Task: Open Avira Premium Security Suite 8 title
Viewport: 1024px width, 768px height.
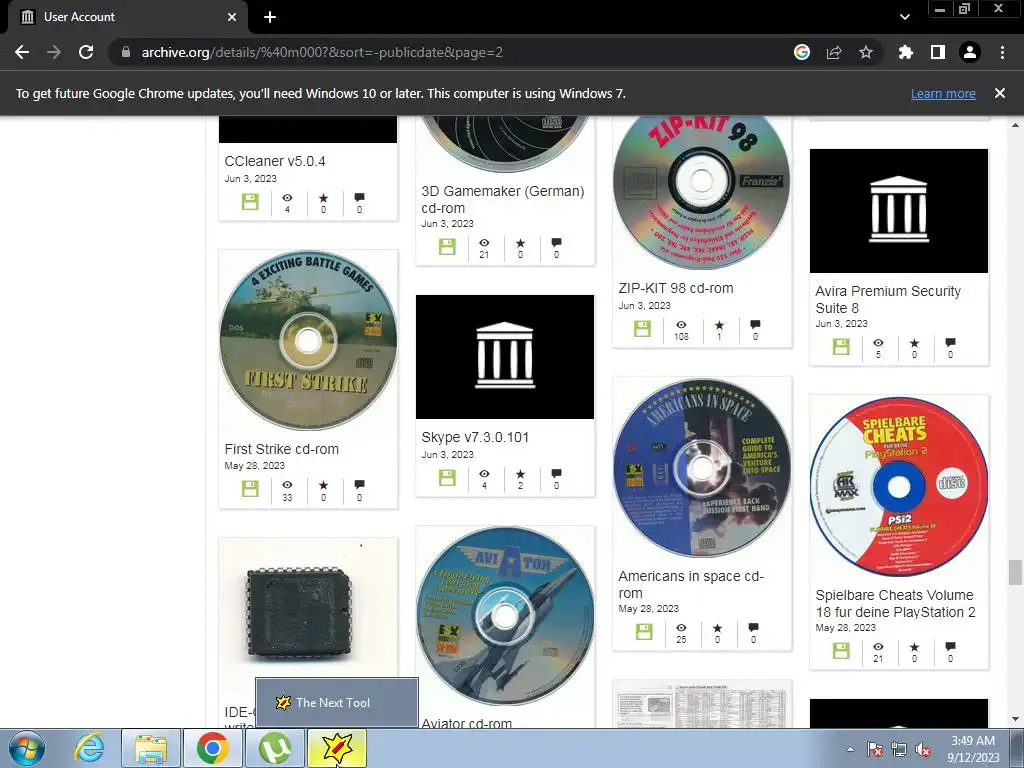Action: 888,299
